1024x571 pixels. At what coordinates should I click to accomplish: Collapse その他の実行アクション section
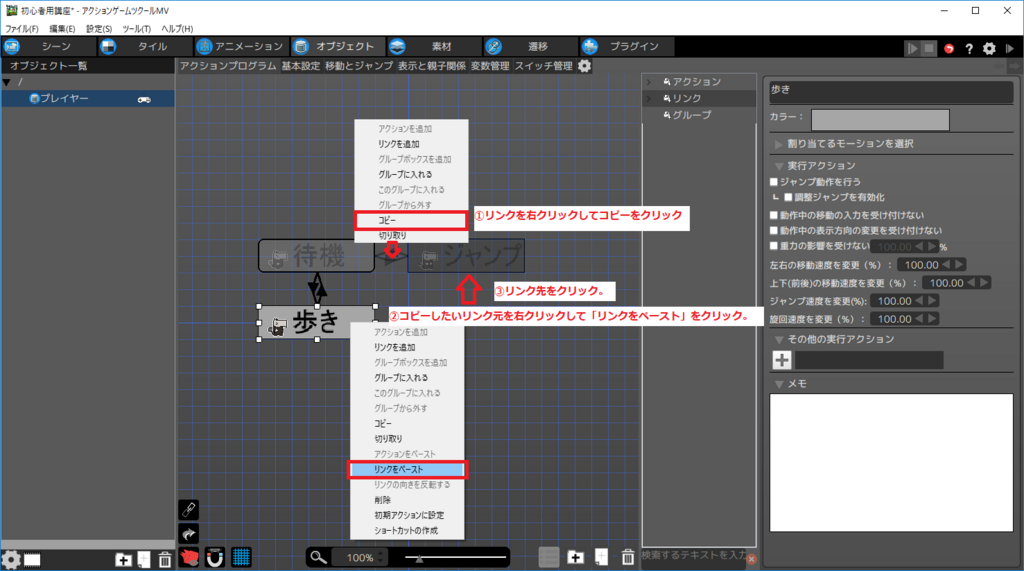[x=778, y=340]
